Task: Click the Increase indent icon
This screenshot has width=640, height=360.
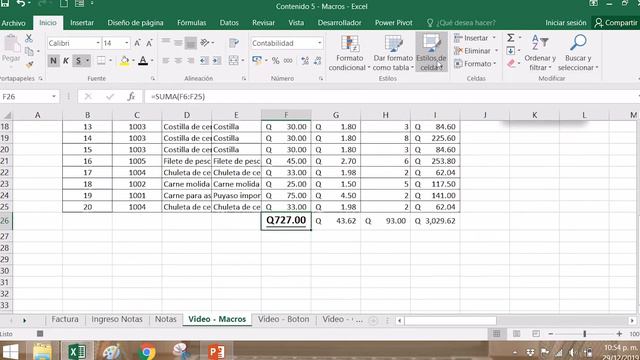Action: coord(216,61)
